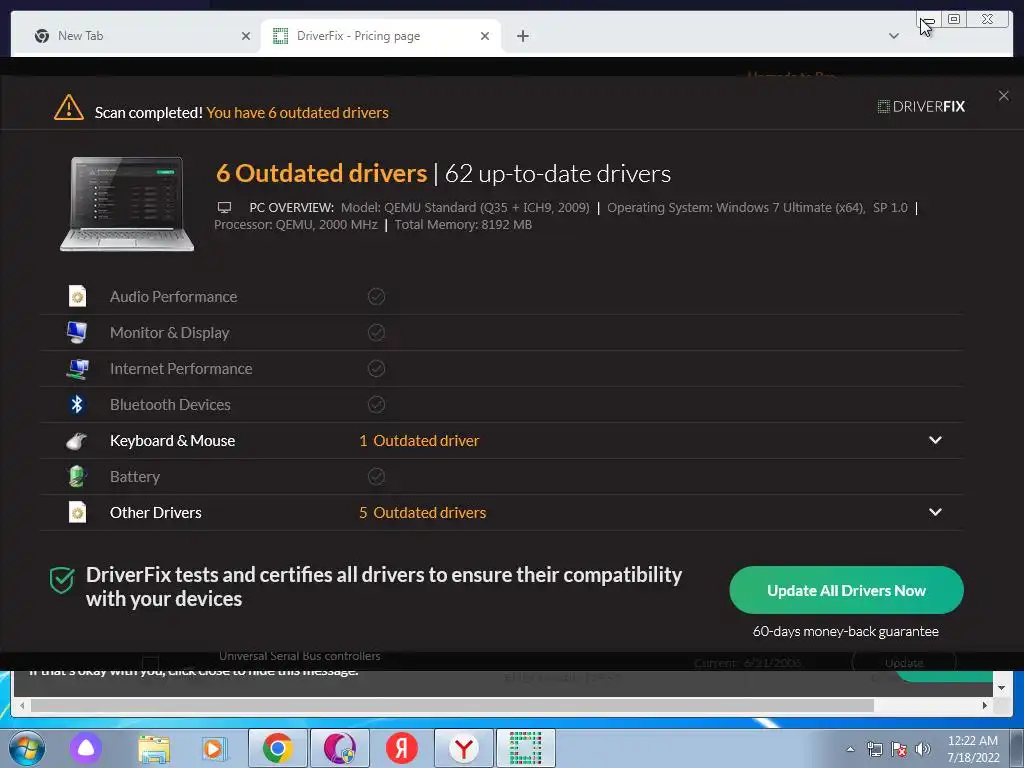Click the volume speaker tray icon

(923, 749)
